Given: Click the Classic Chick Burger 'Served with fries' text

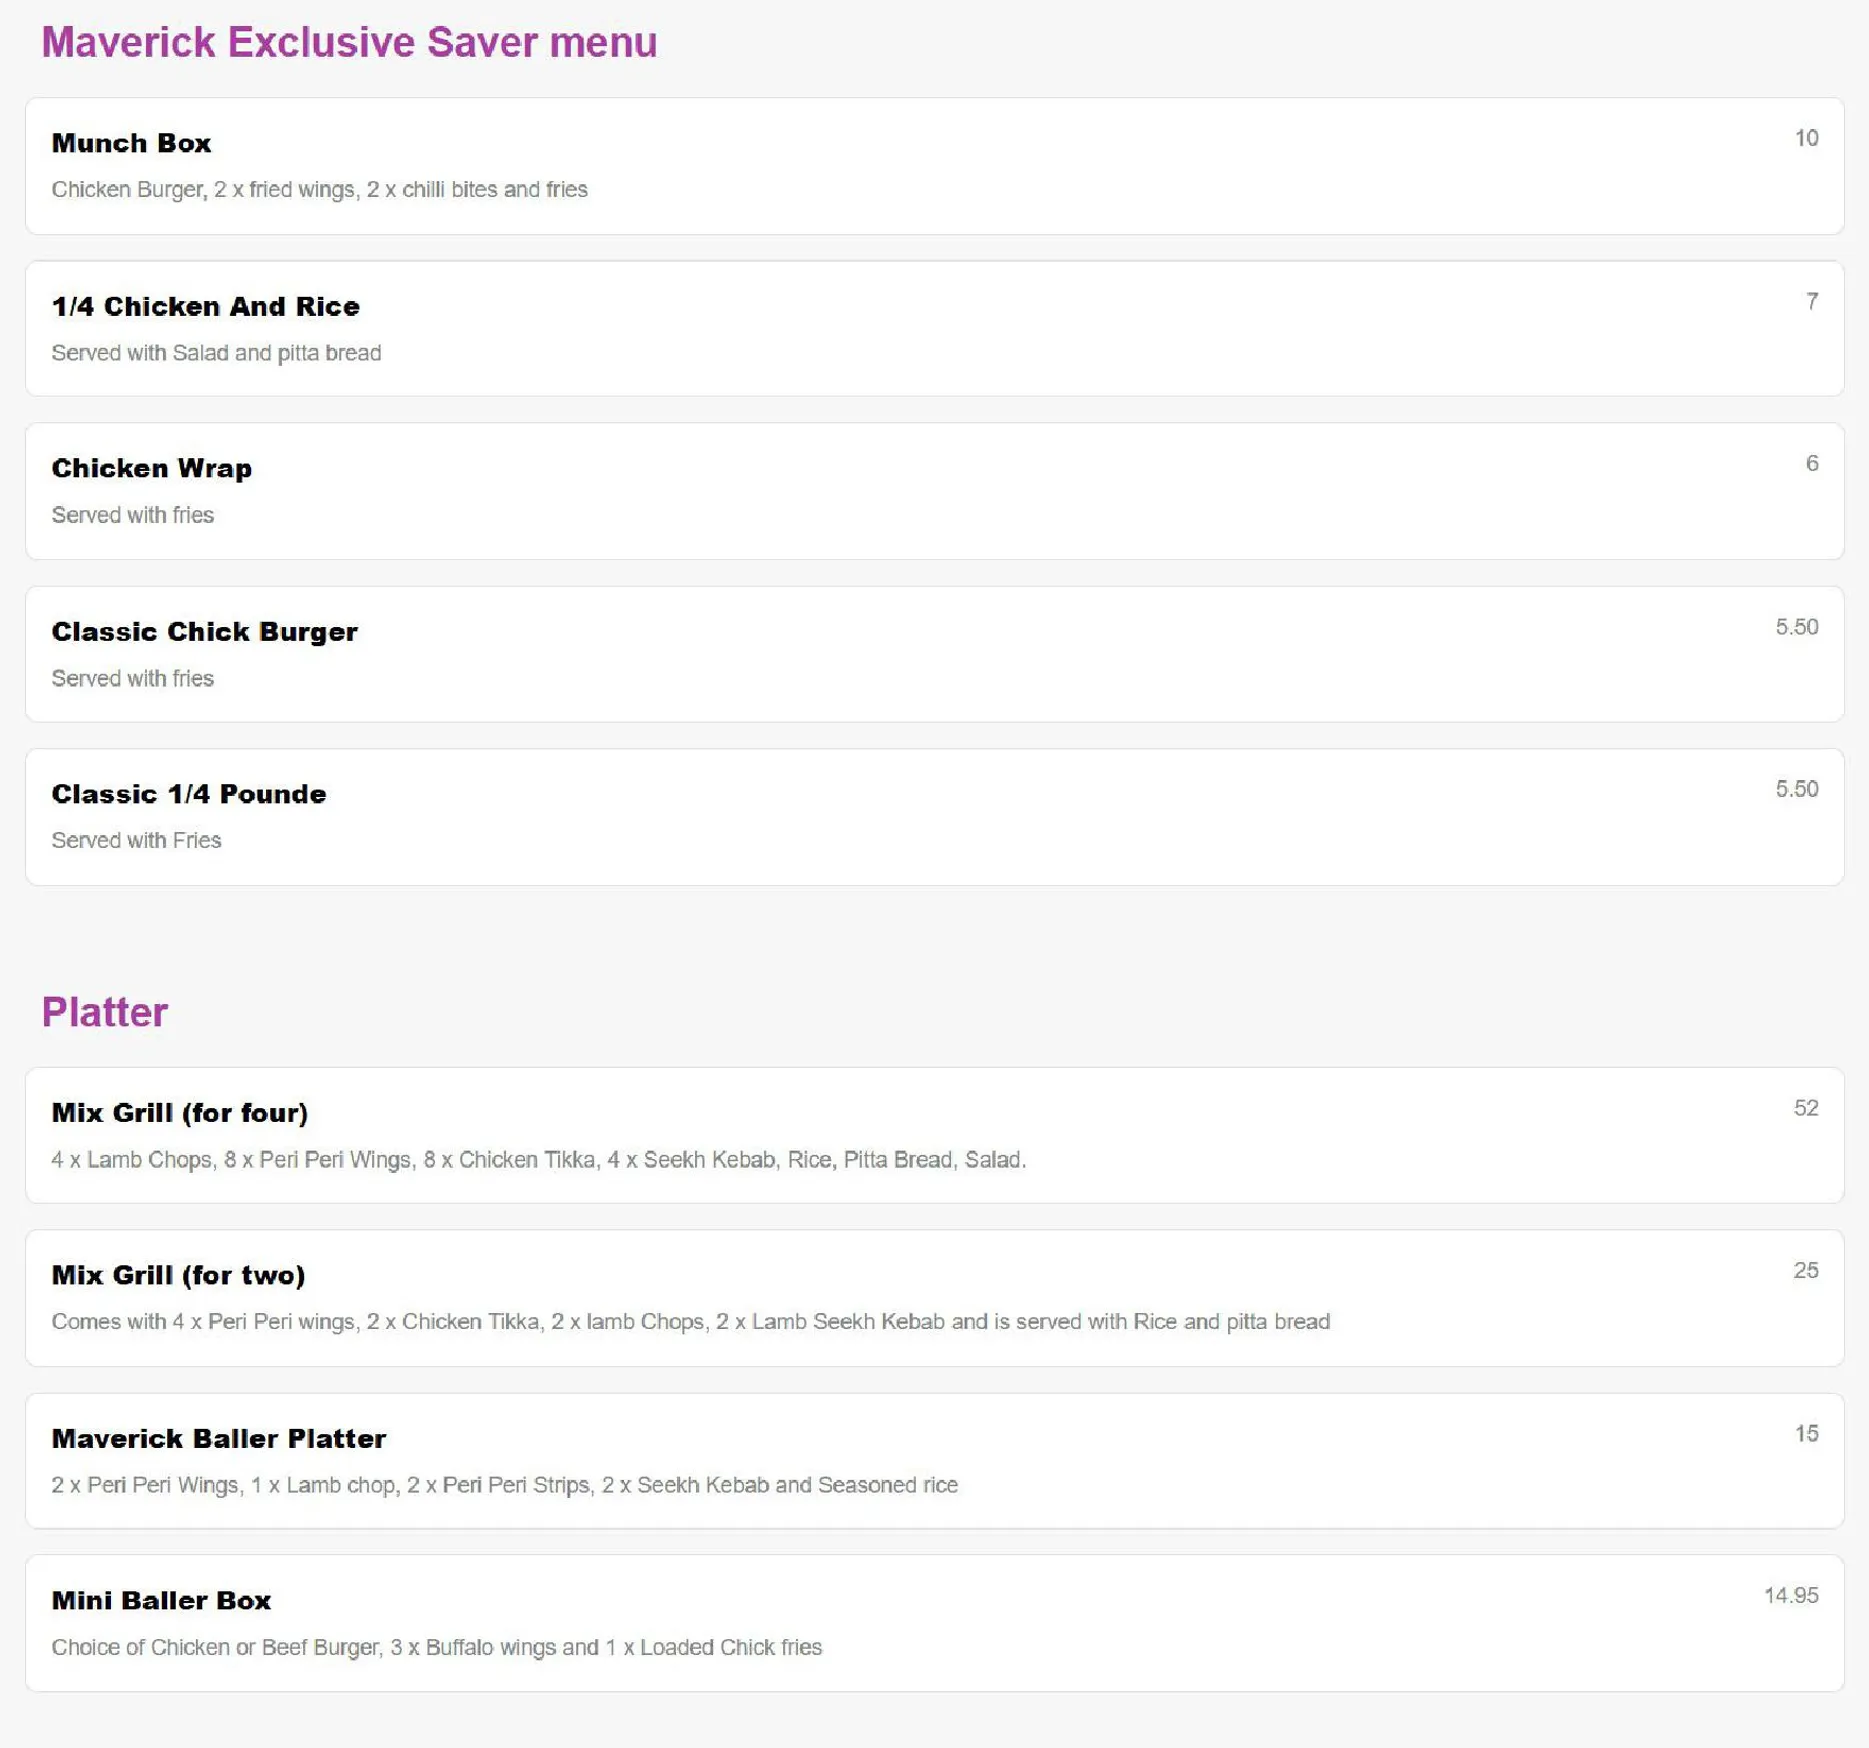Looking at the screenshot, I should 132,678.
